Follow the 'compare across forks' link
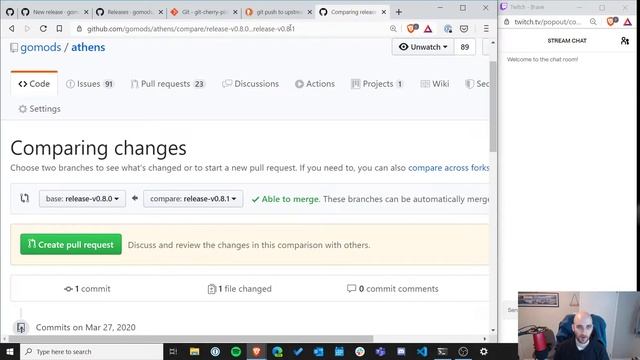 pyautogui.click(x=449, y=168)
